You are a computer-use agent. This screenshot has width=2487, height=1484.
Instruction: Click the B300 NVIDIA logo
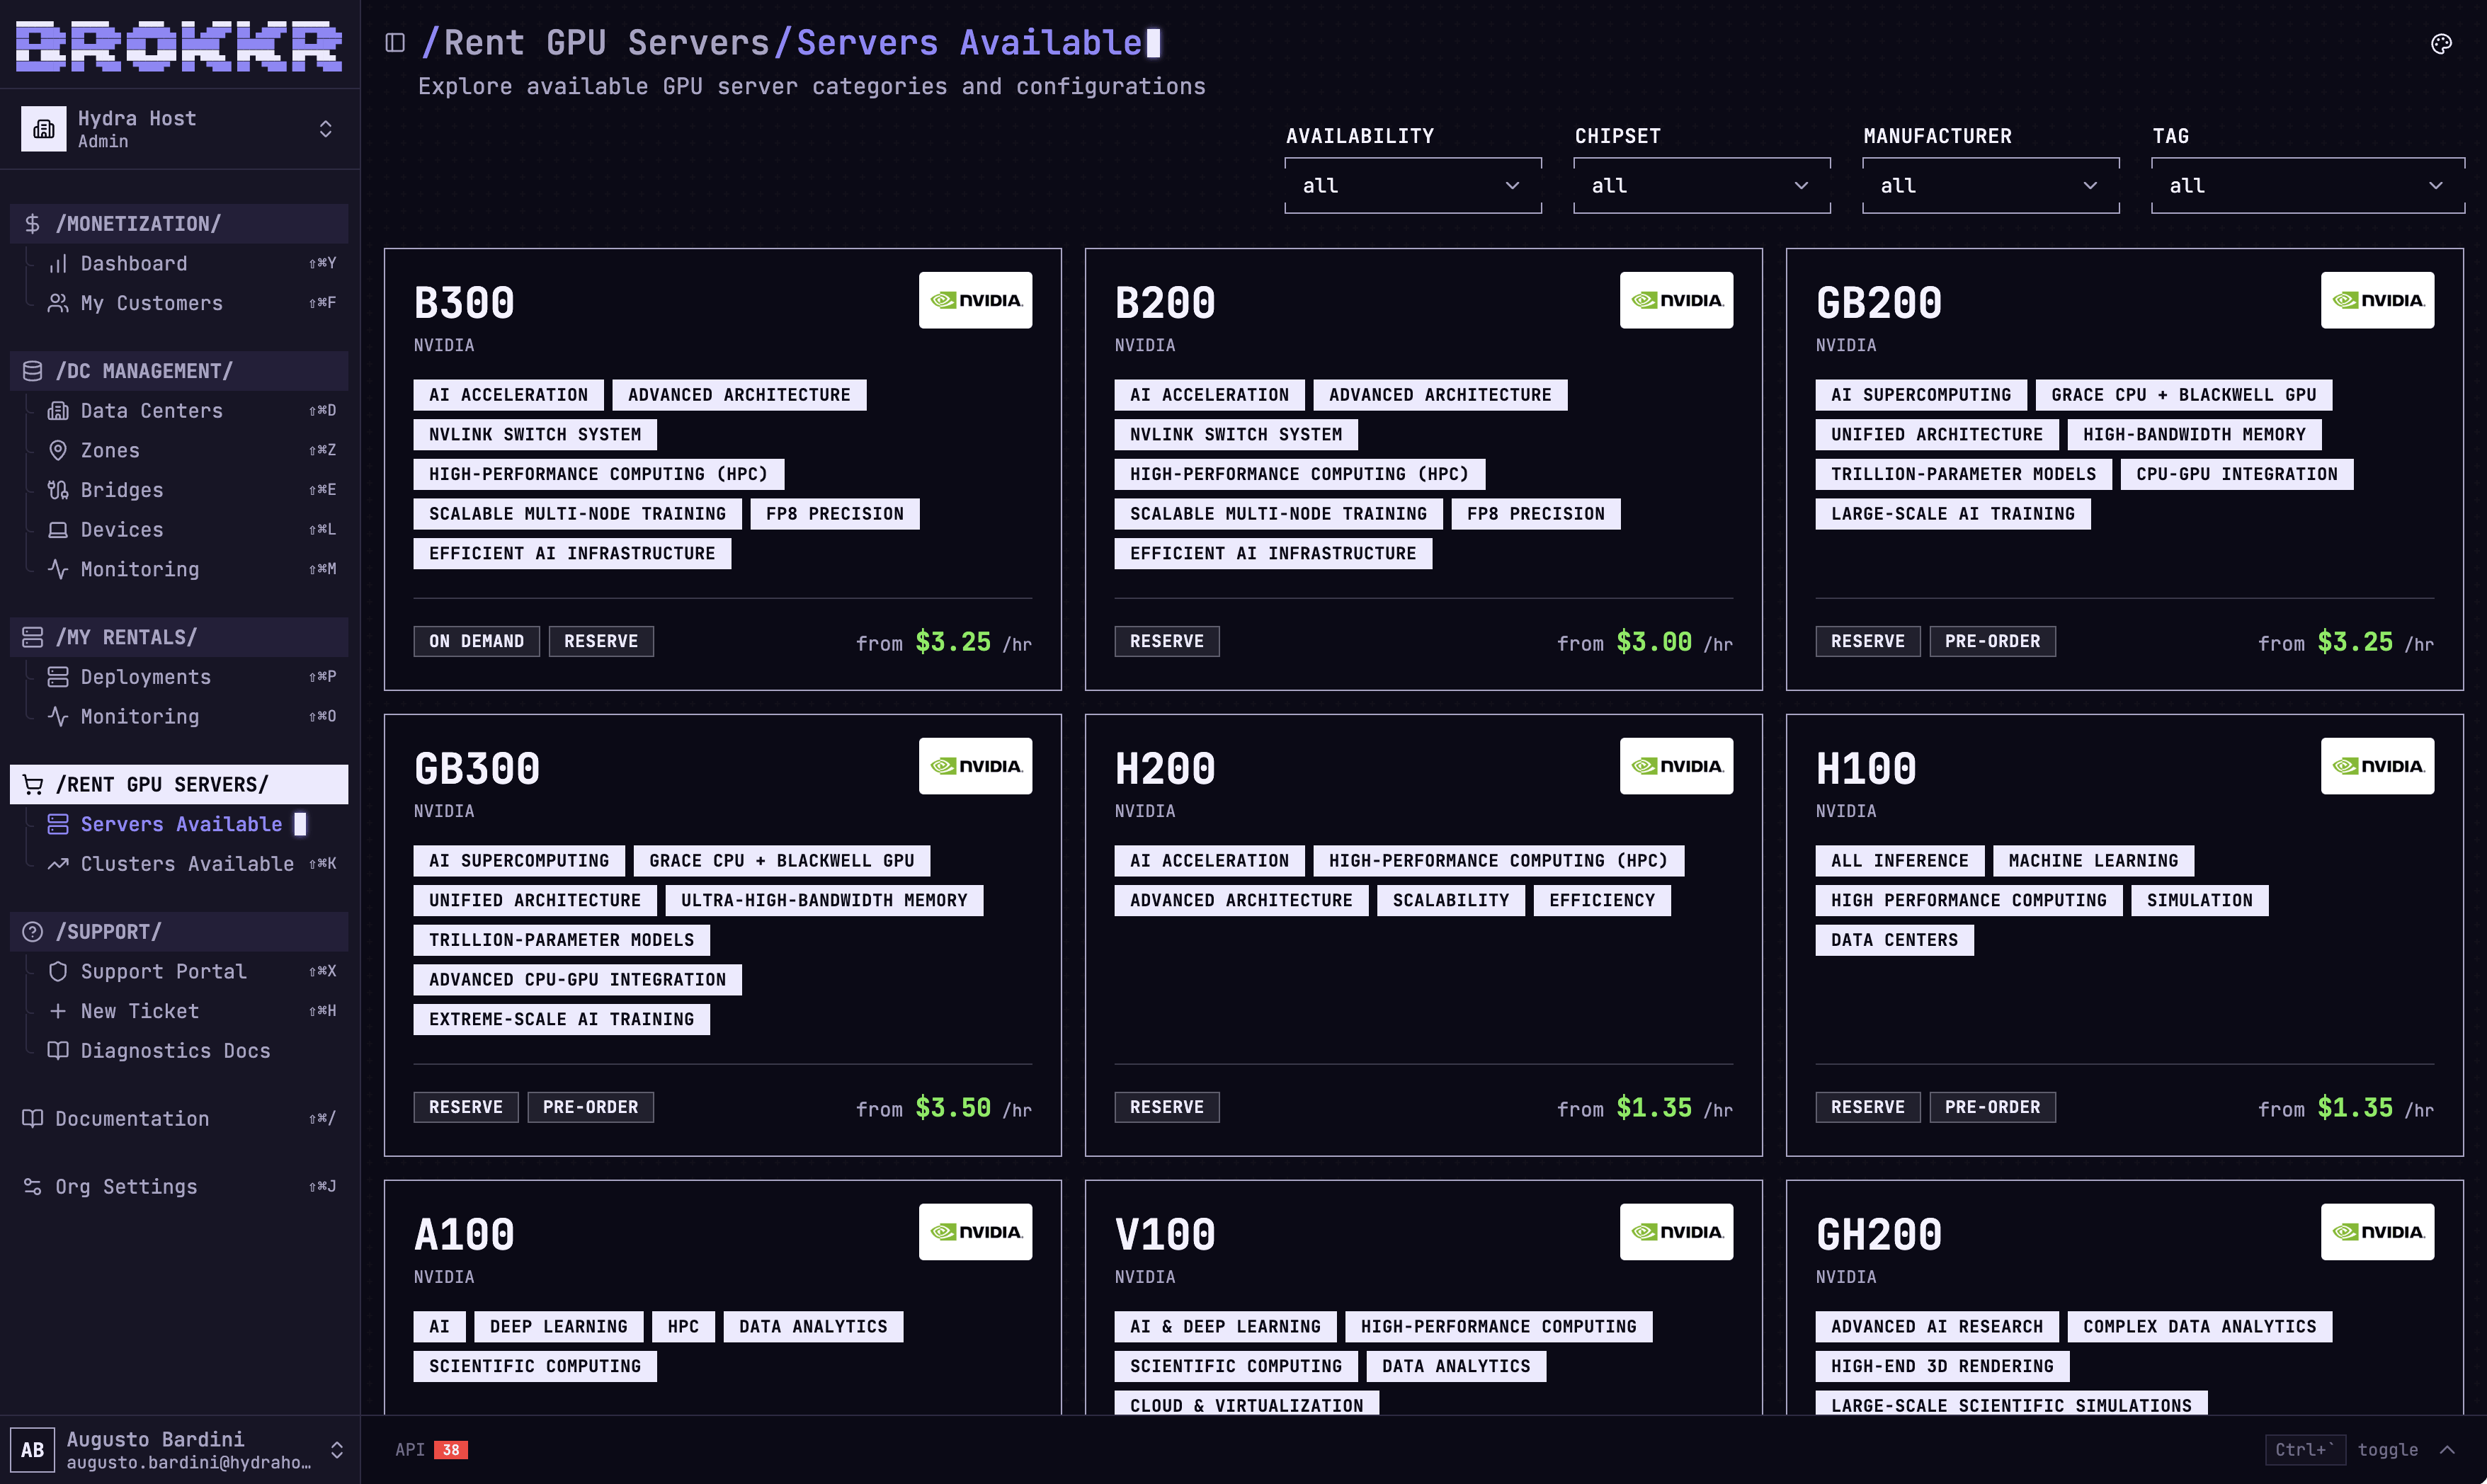pos(975,300)
